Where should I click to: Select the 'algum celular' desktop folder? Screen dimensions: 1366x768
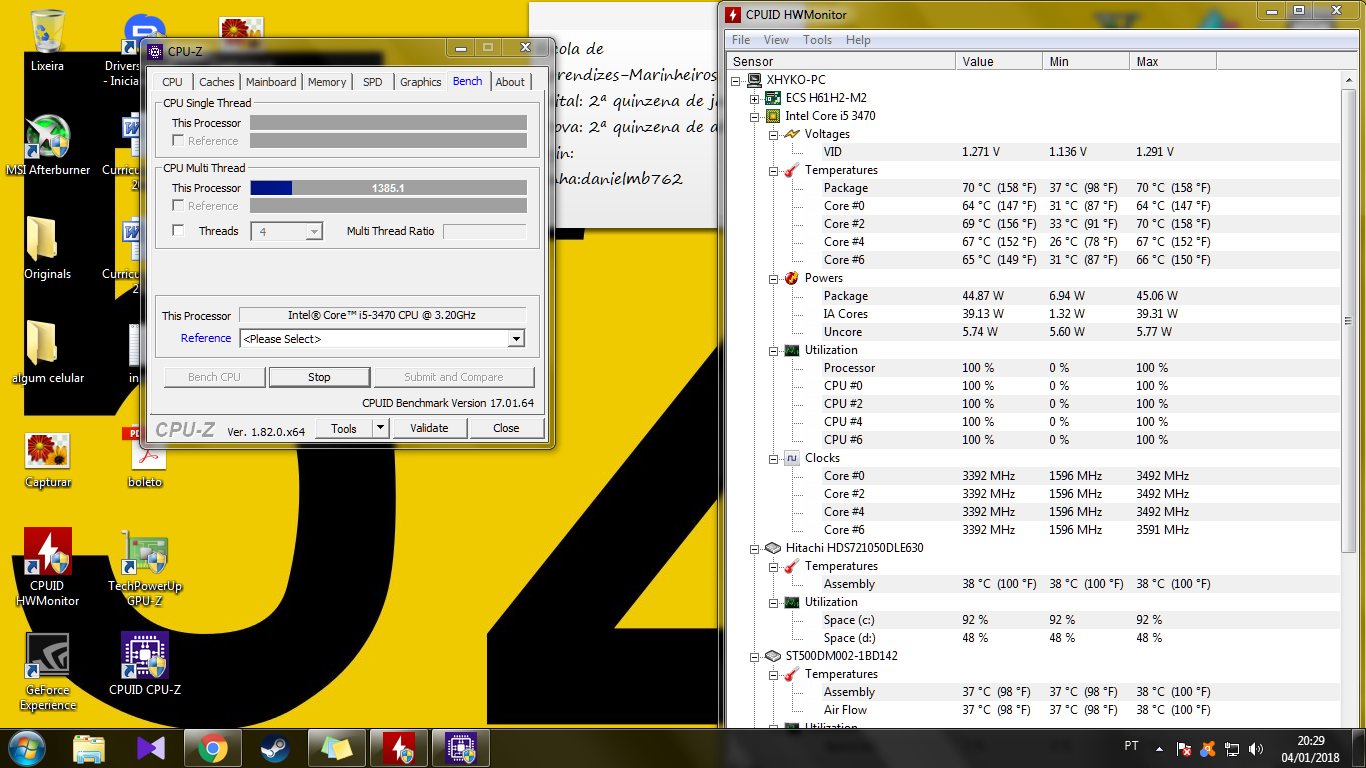(47, 352)
